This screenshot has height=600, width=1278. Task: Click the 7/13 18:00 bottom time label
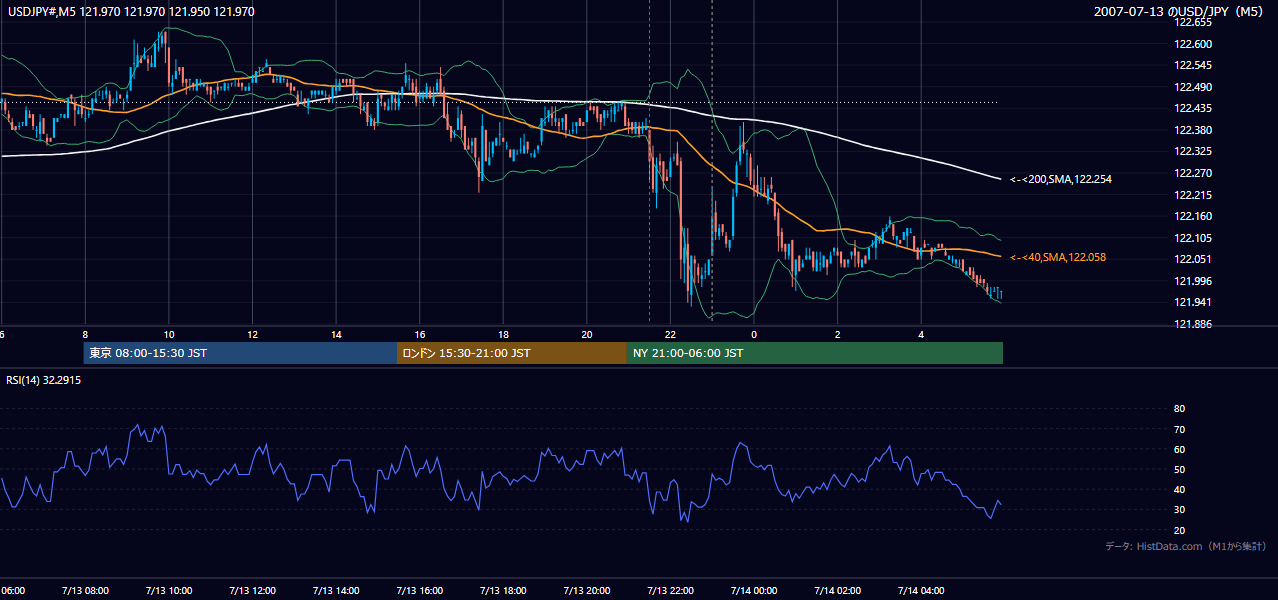503,590
